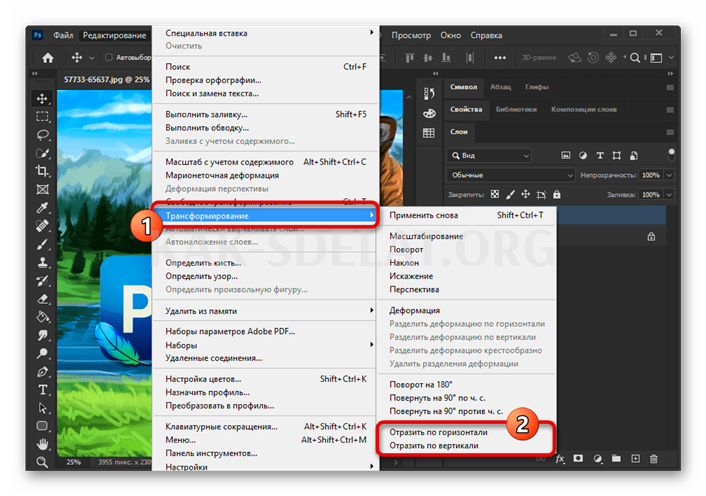The width and height of the screenshot is (706, 496).
Task: Expand the Наборы submenu
Action: [x=266, y=345]
